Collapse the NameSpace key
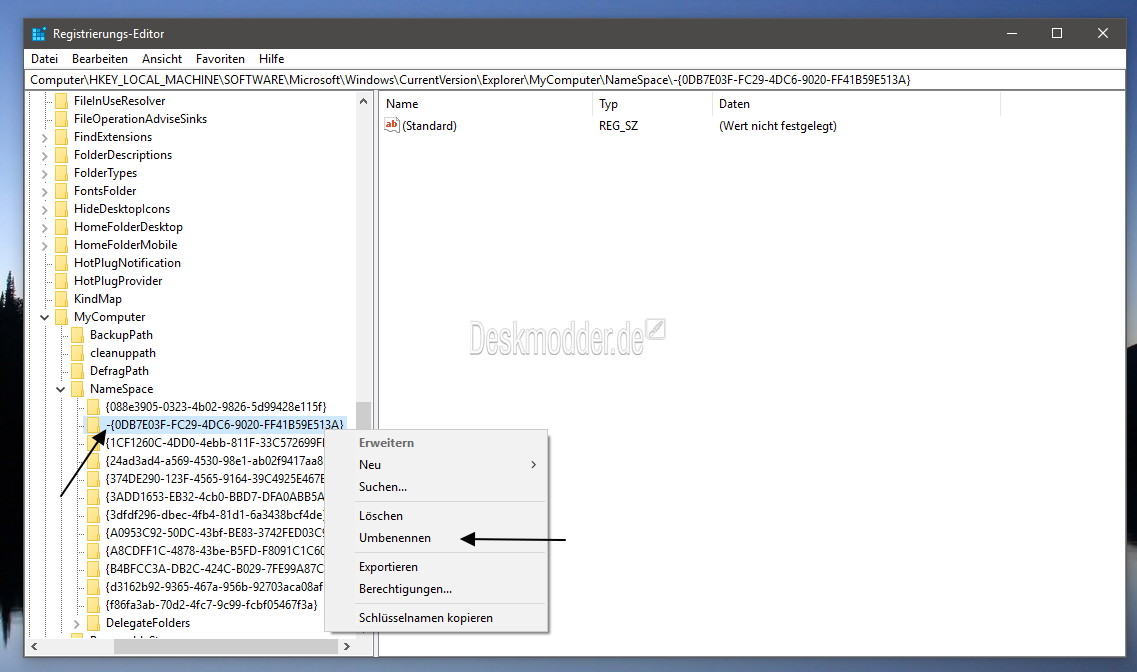Screen dimensions: 1137x672 pos(61,389)
